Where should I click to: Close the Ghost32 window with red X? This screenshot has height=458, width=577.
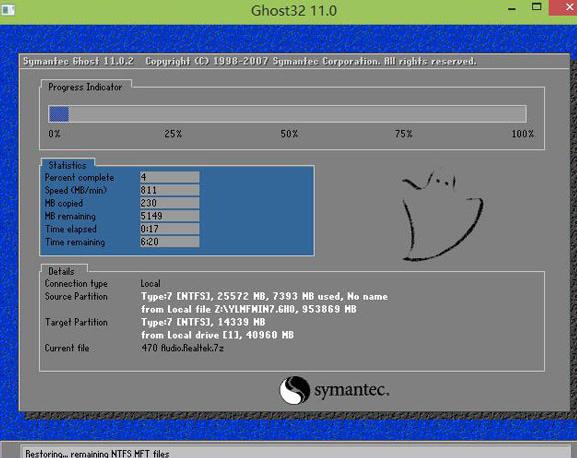[x=563, y=8]
